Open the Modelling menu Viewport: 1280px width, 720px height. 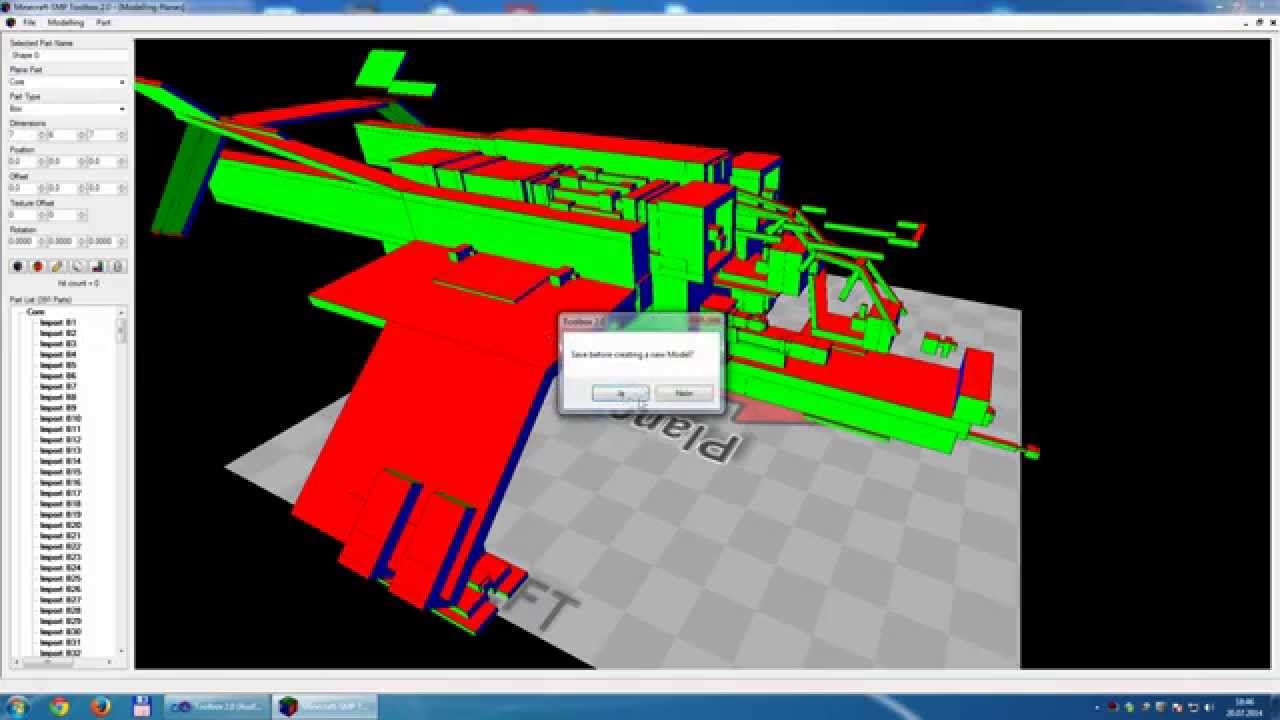pyautogui.click(x=66, y=22)
